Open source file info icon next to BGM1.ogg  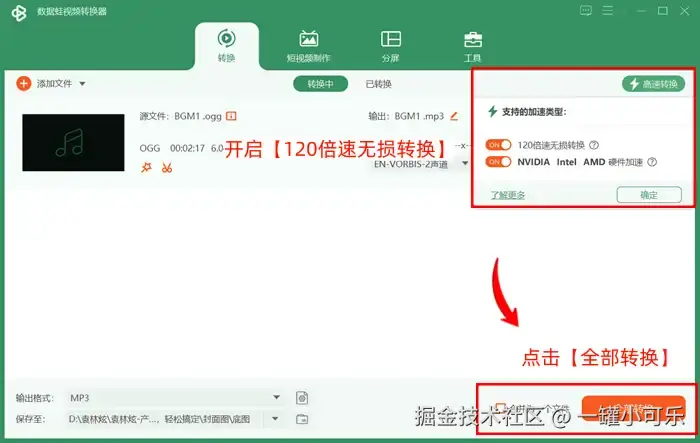coord(231,116)
